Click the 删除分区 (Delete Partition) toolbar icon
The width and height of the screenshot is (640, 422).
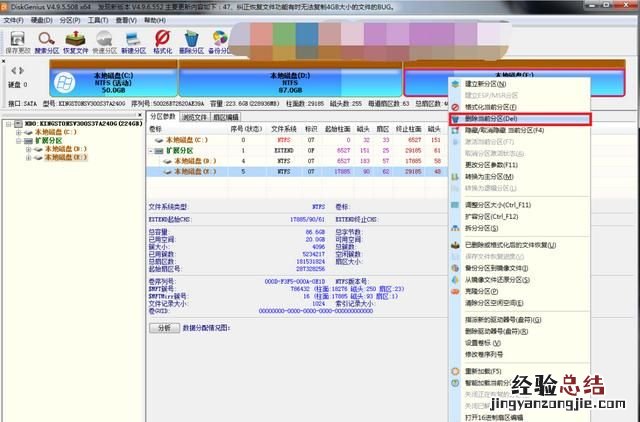pyautogui.click(x=192, y=40)
